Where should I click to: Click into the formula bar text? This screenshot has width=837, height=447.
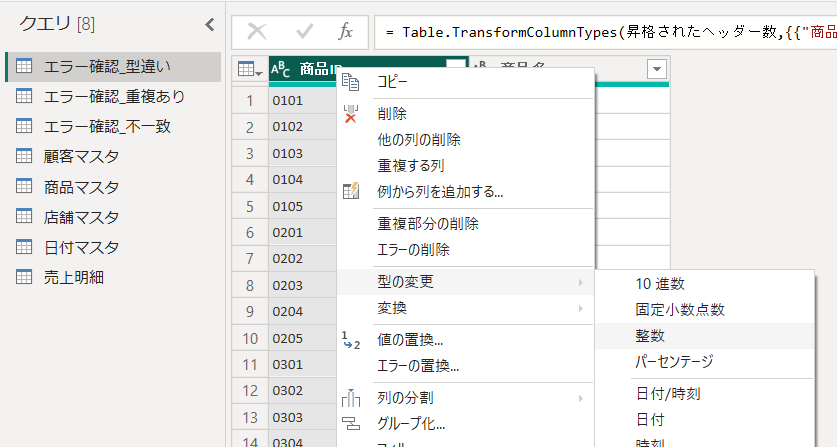[606, 33]
